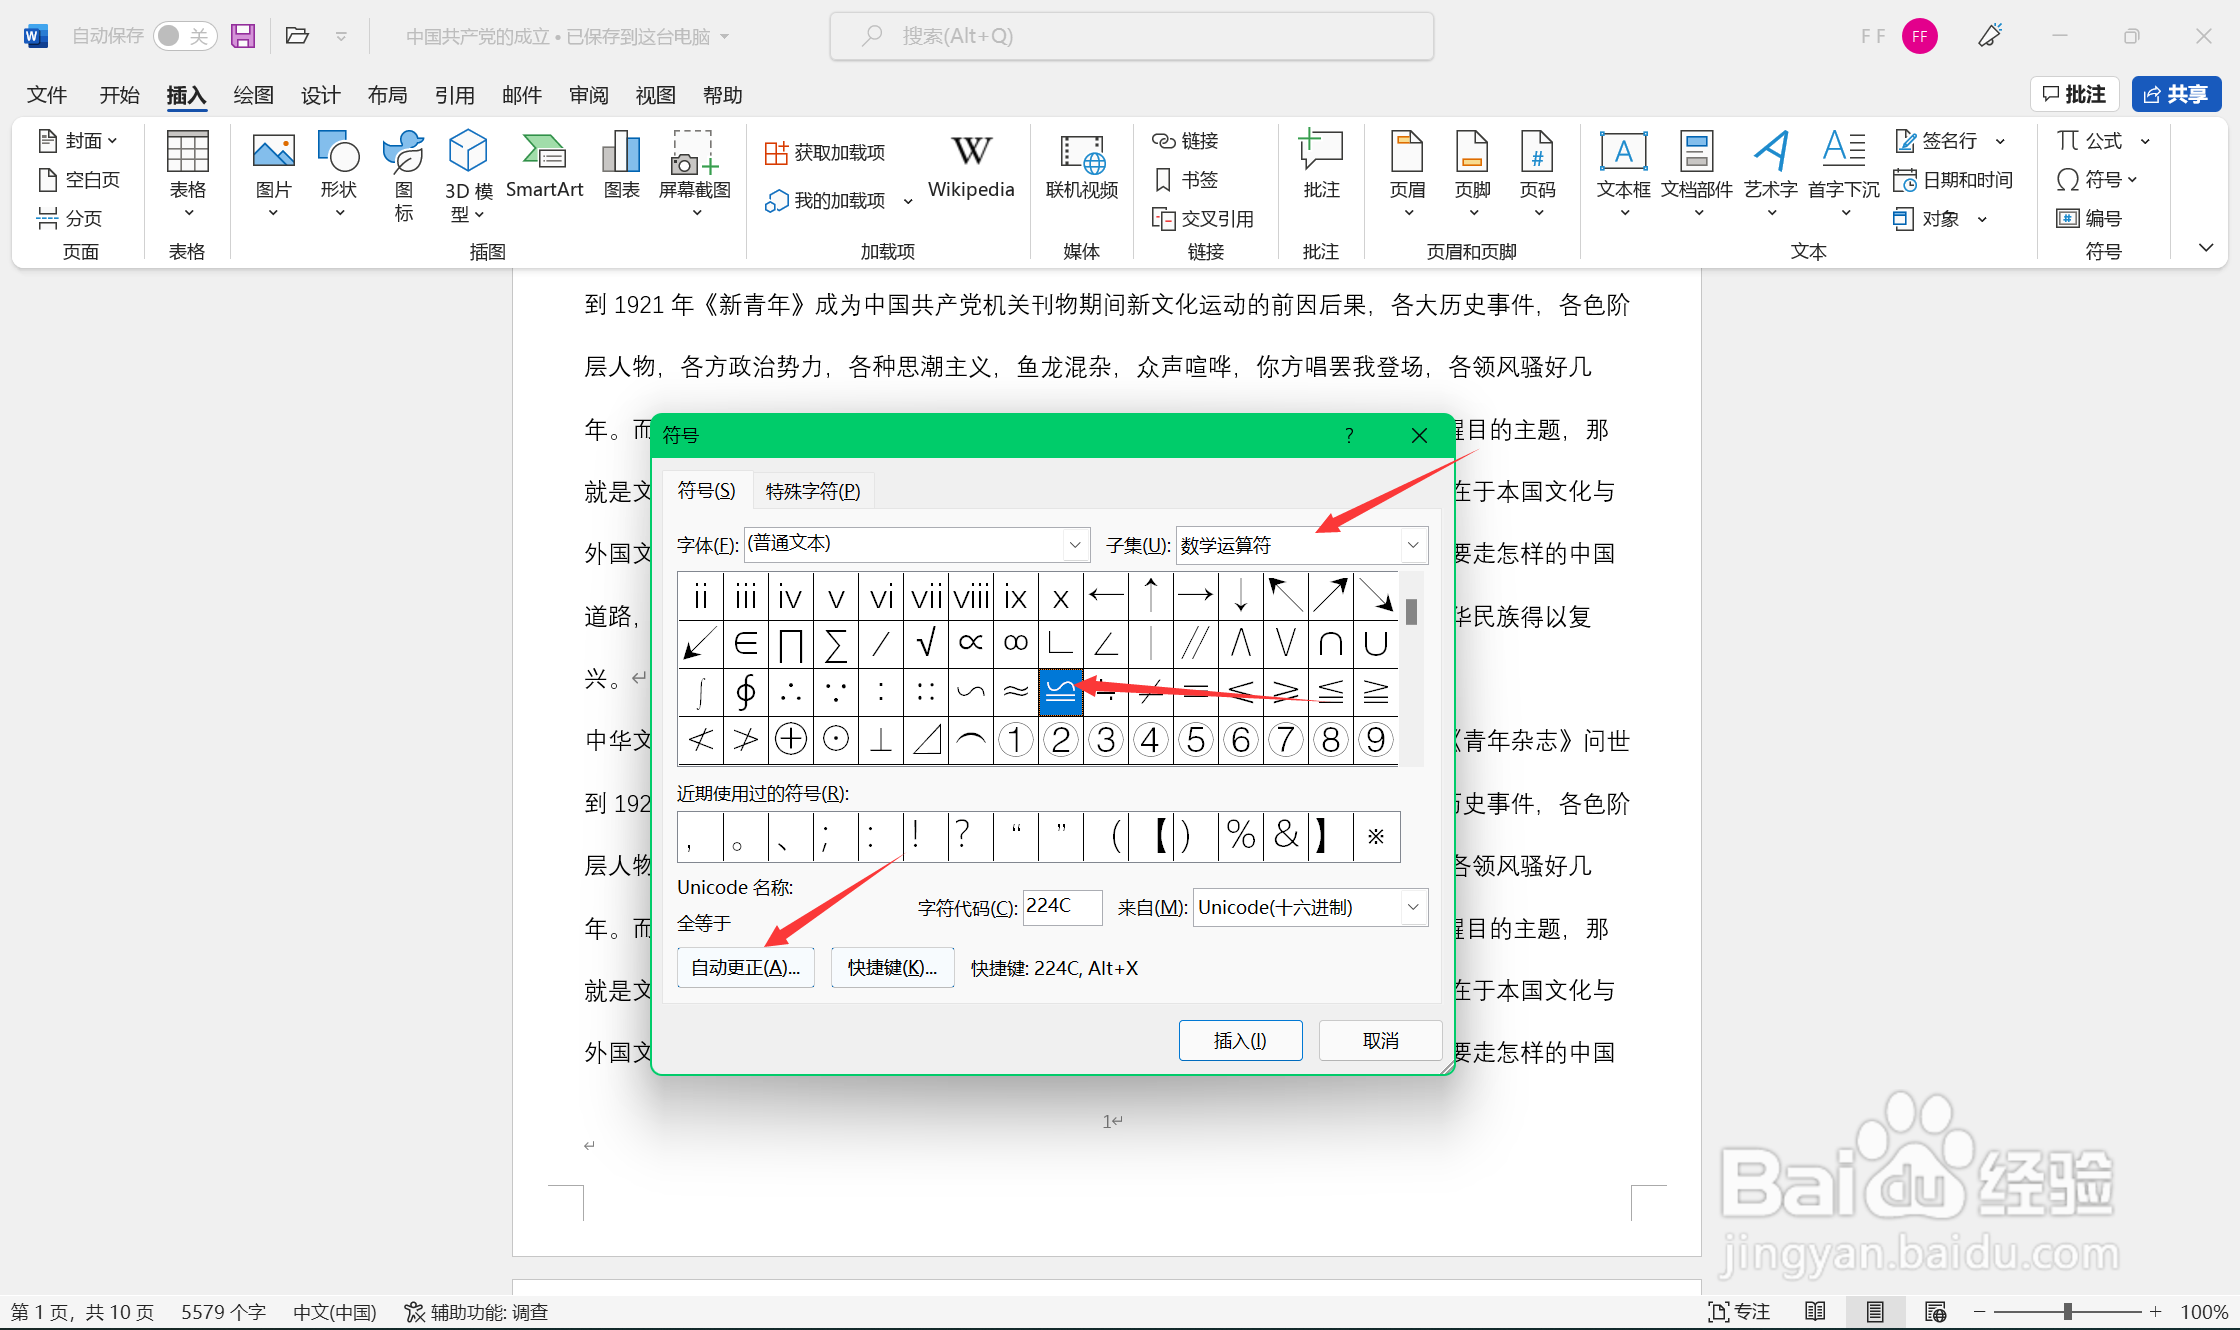Click the Save icon in title bar

(243, 36)
